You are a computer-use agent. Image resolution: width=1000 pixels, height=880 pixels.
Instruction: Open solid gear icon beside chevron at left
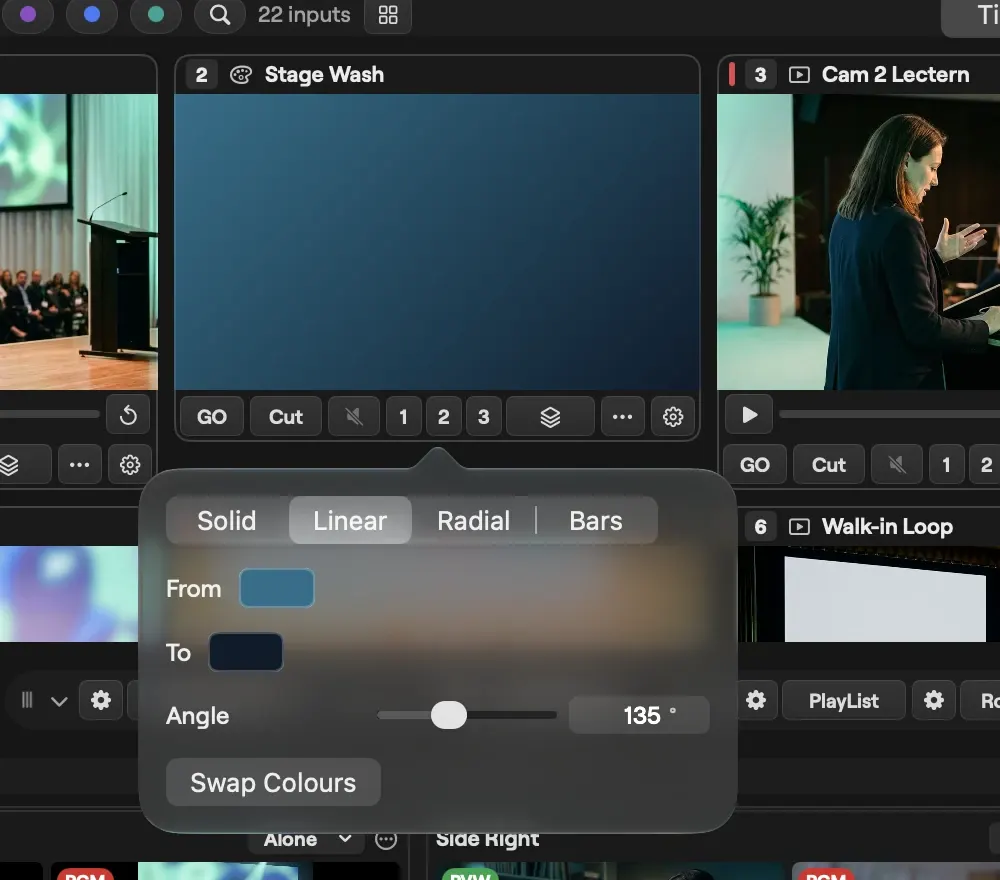click(101, 700)
